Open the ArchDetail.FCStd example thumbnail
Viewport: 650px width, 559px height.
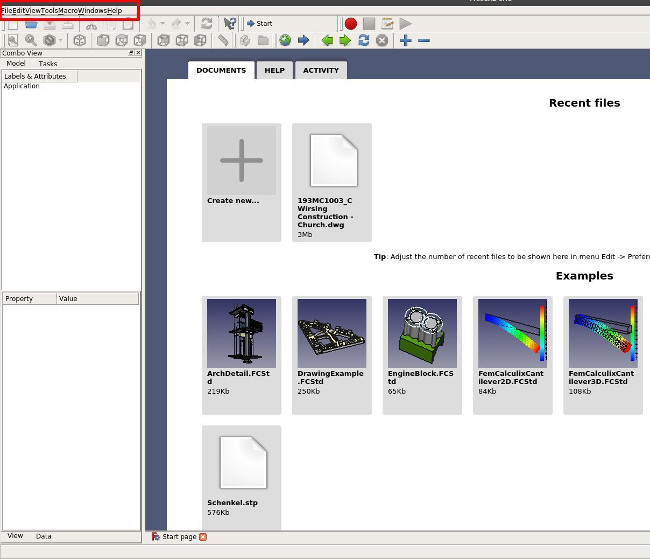click(241, 333)
